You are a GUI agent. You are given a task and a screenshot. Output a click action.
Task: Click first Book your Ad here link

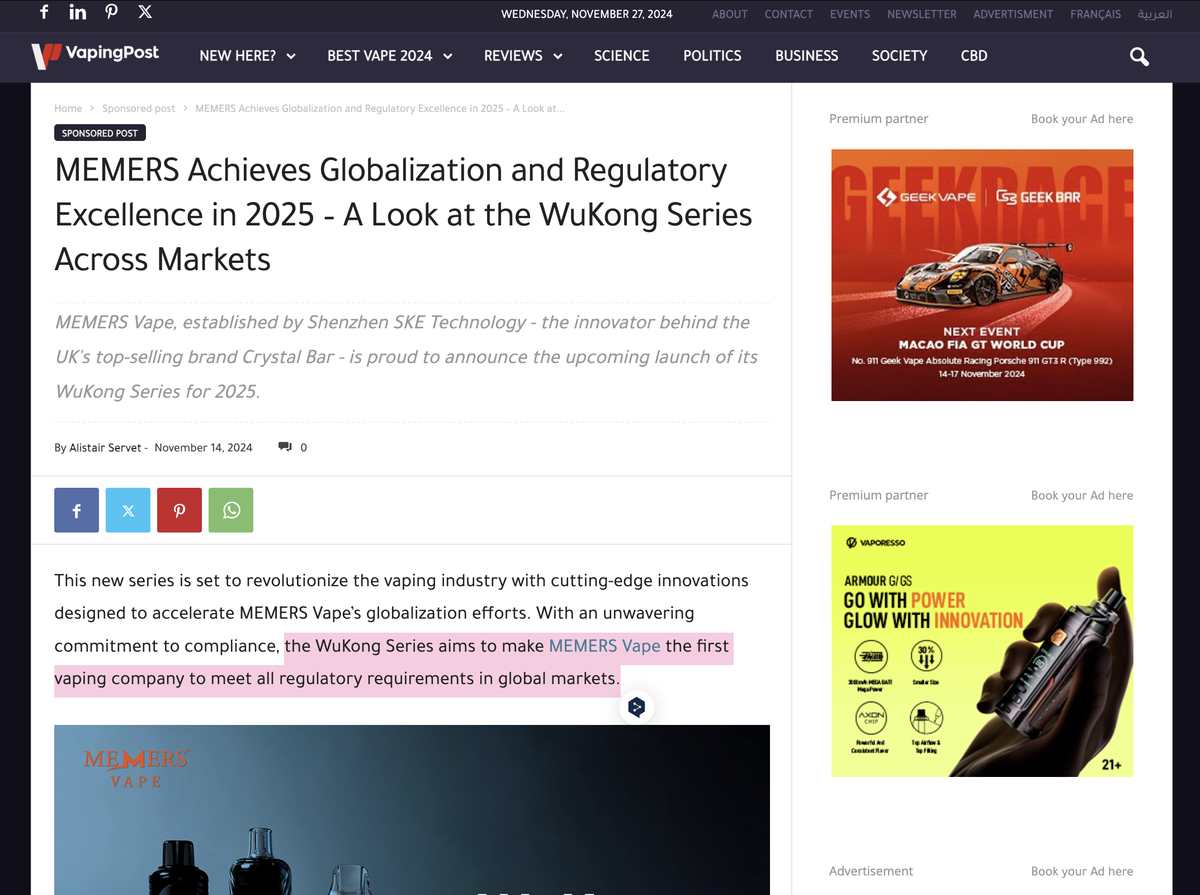1082,119
